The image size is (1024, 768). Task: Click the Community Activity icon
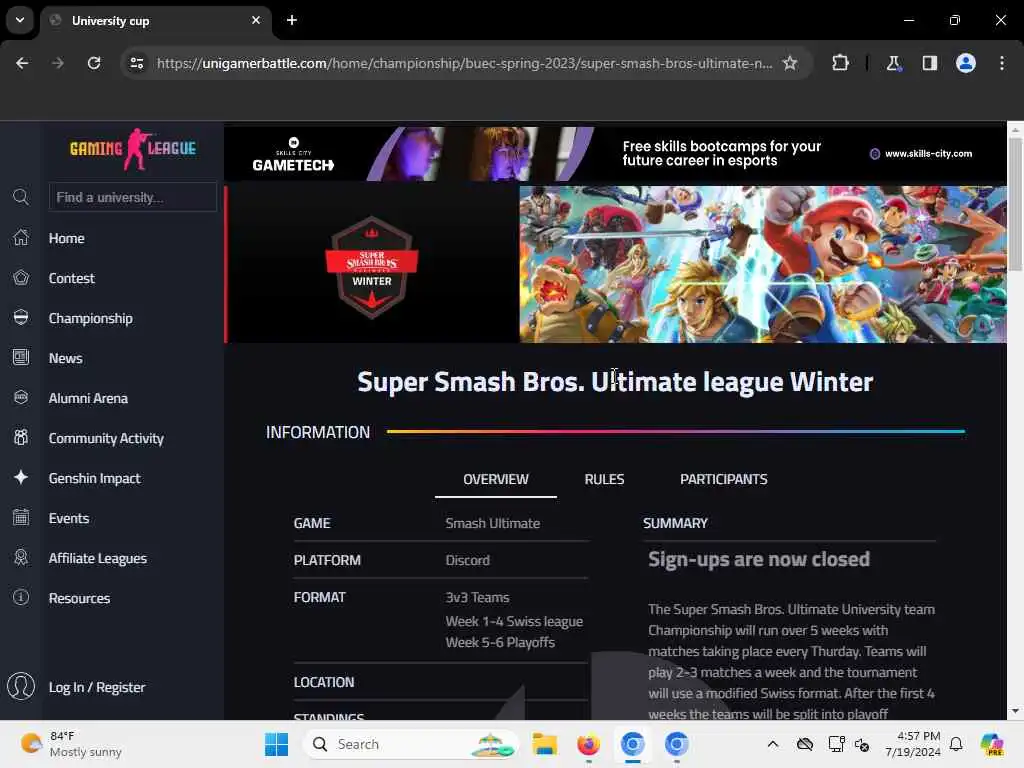21,438
